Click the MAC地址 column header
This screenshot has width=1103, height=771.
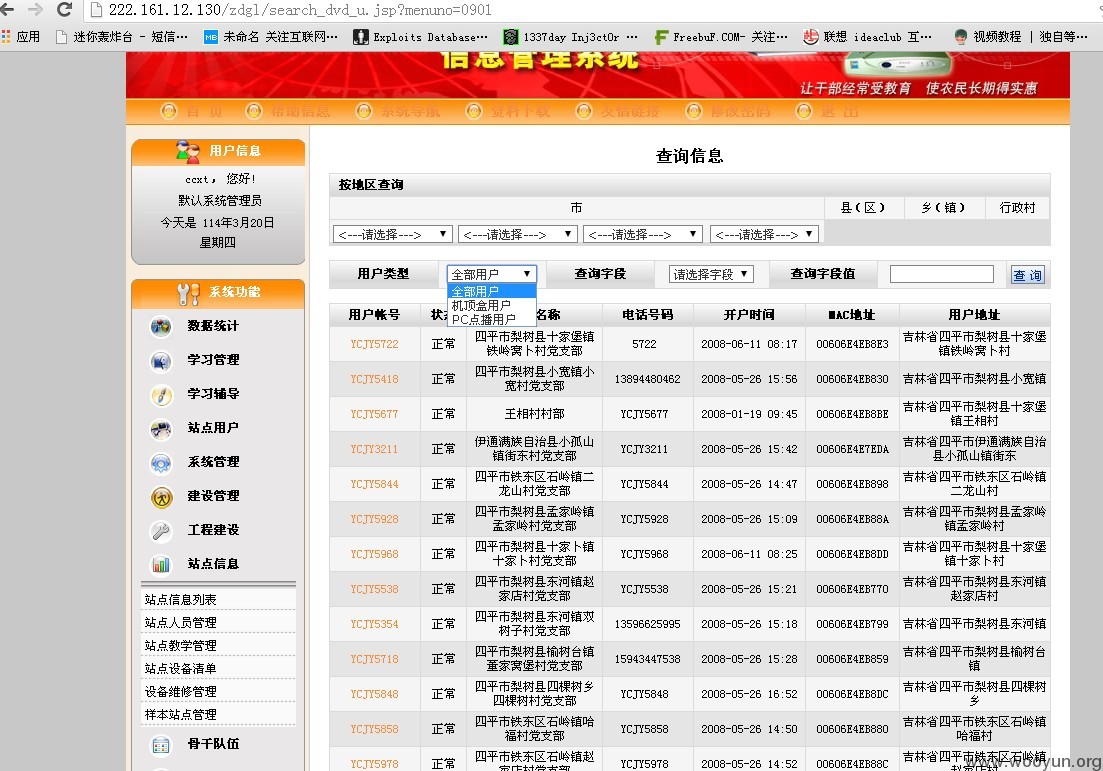[852, 314]
